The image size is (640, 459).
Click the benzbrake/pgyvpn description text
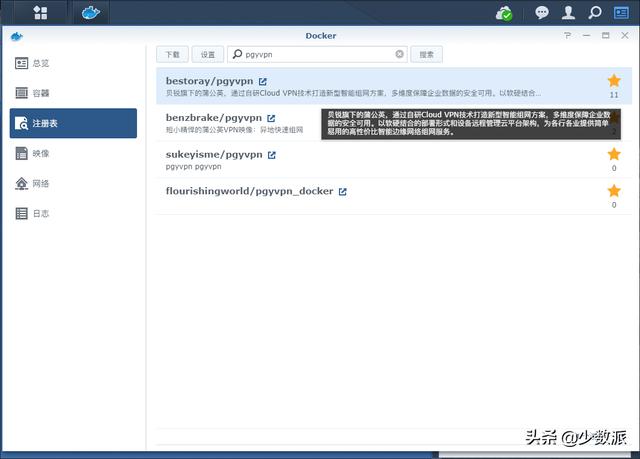[234, 130]
